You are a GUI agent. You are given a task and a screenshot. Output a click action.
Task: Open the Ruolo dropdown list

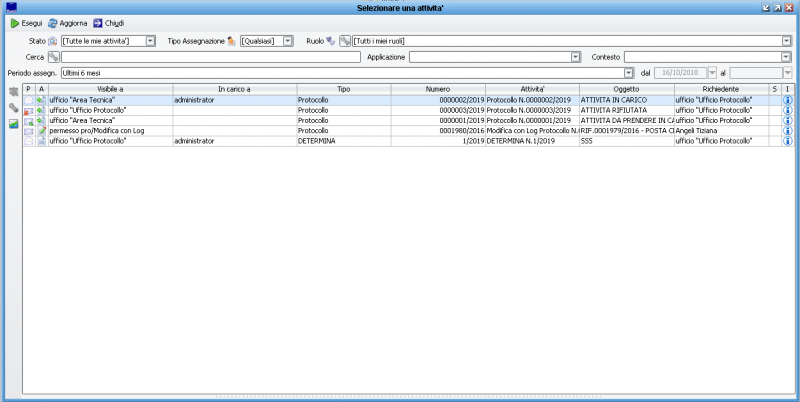click(786, 41)
